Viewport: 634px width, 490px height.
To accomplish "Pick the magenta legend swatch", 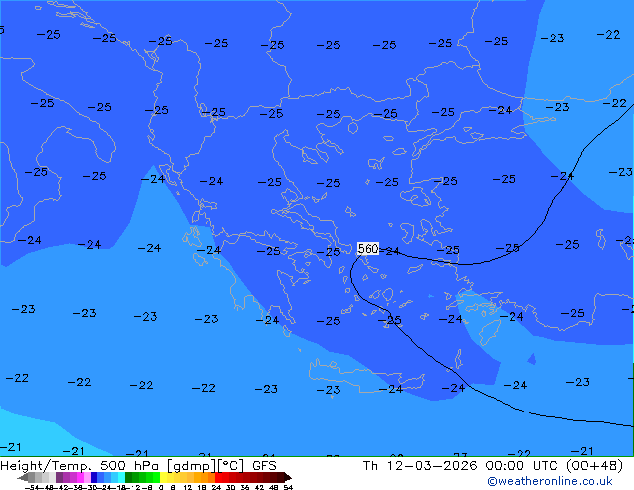I will tap(80, 477).
